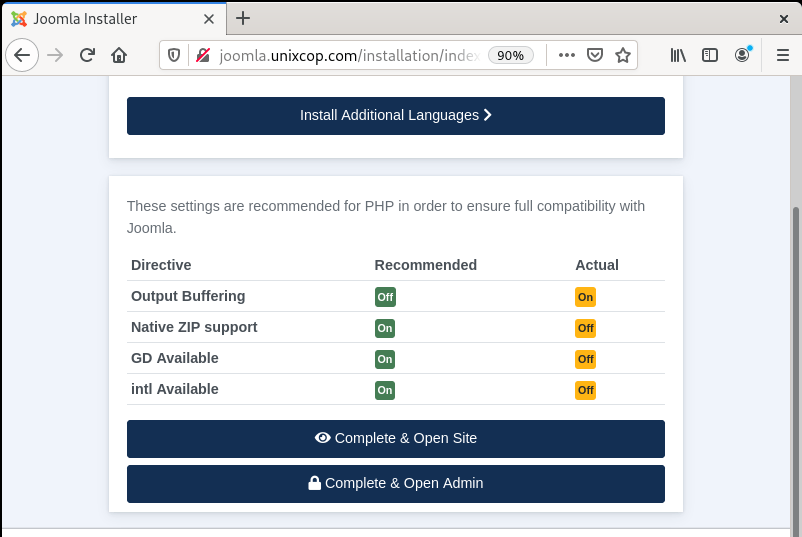The width and height of the screenshot is (802, 537).
Task: Select the Joomla Installer tab
Action: pos(115,19)
